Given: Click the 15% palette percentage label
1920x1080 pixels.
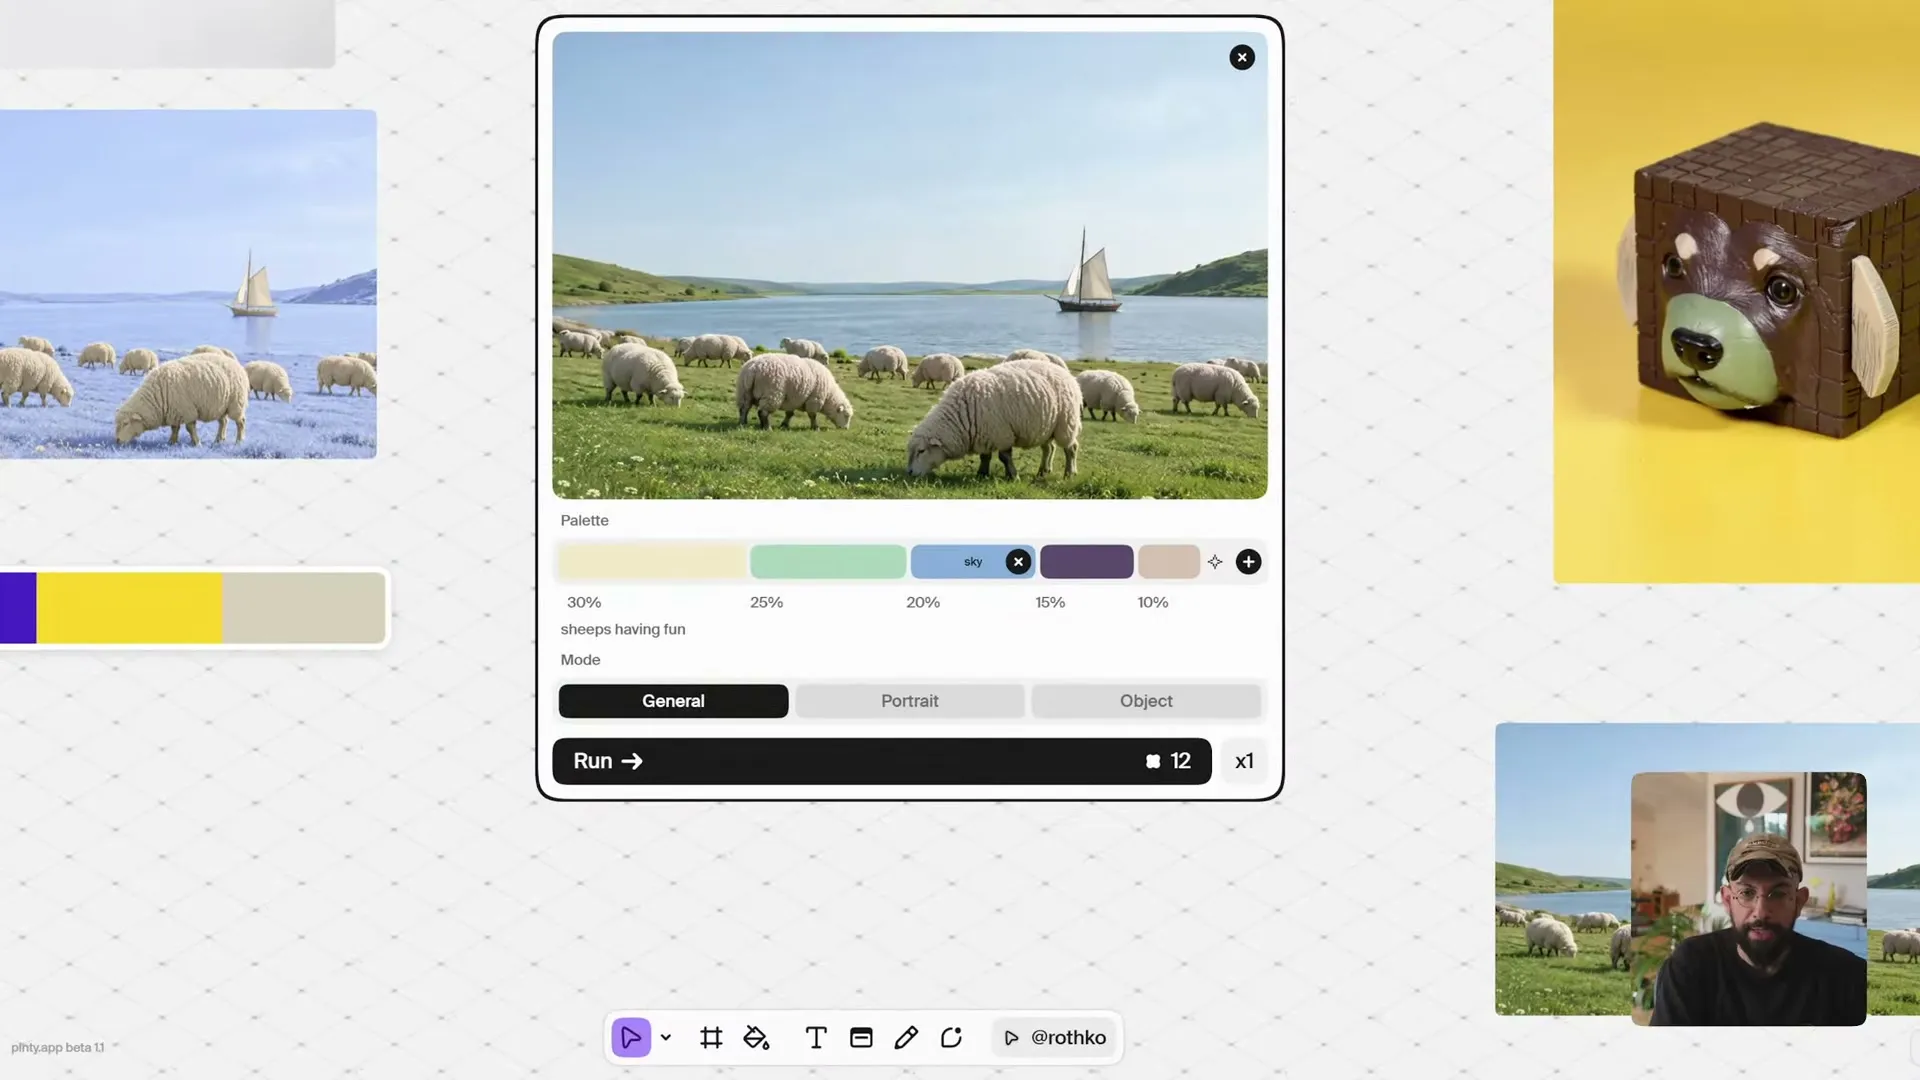Looking at the screenshot, I should click(1050, 602).
